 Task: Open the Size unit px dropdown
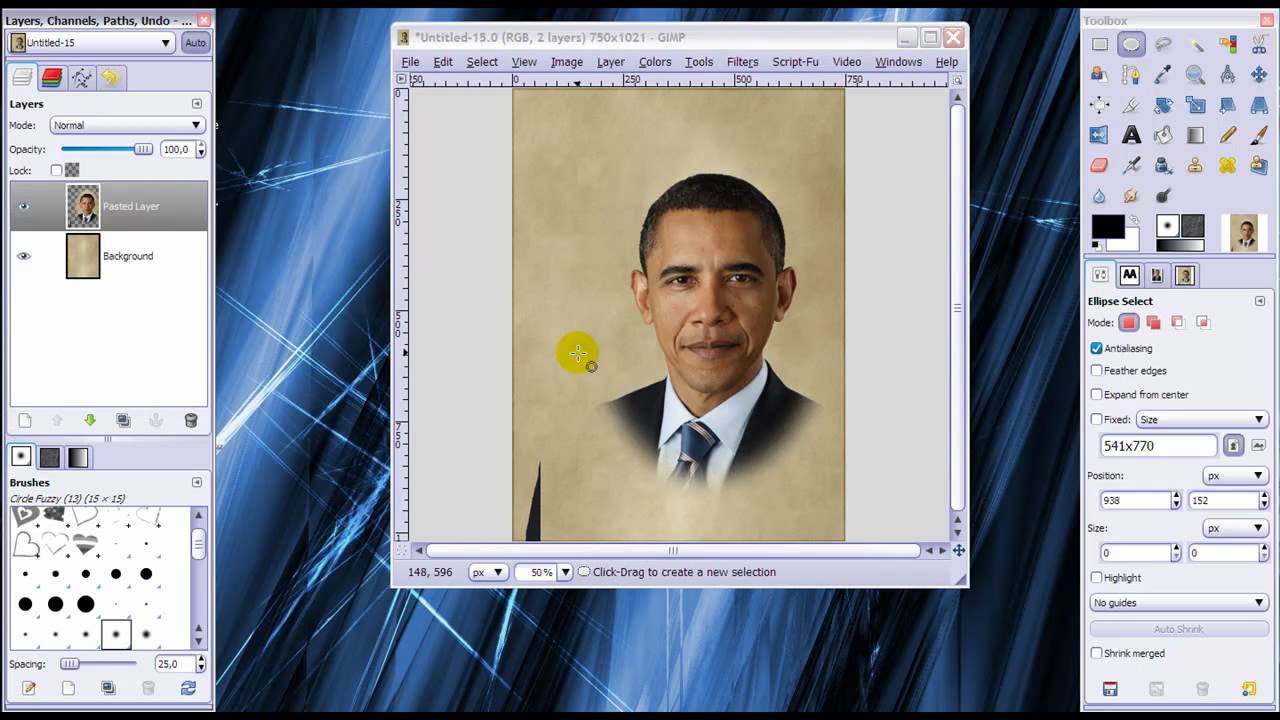click(x=1235, y=528)
